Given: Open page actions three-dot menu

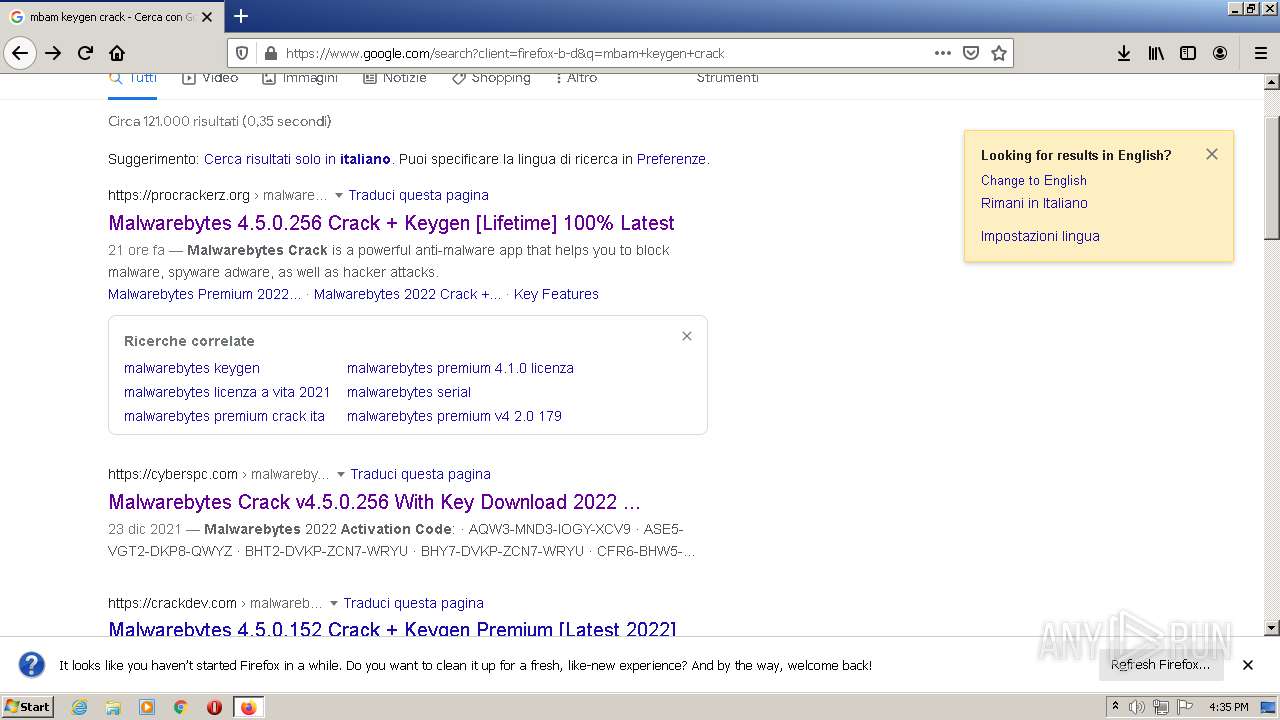Looking at the screenshot, I should pyautogui.click(x=942, y=53).
